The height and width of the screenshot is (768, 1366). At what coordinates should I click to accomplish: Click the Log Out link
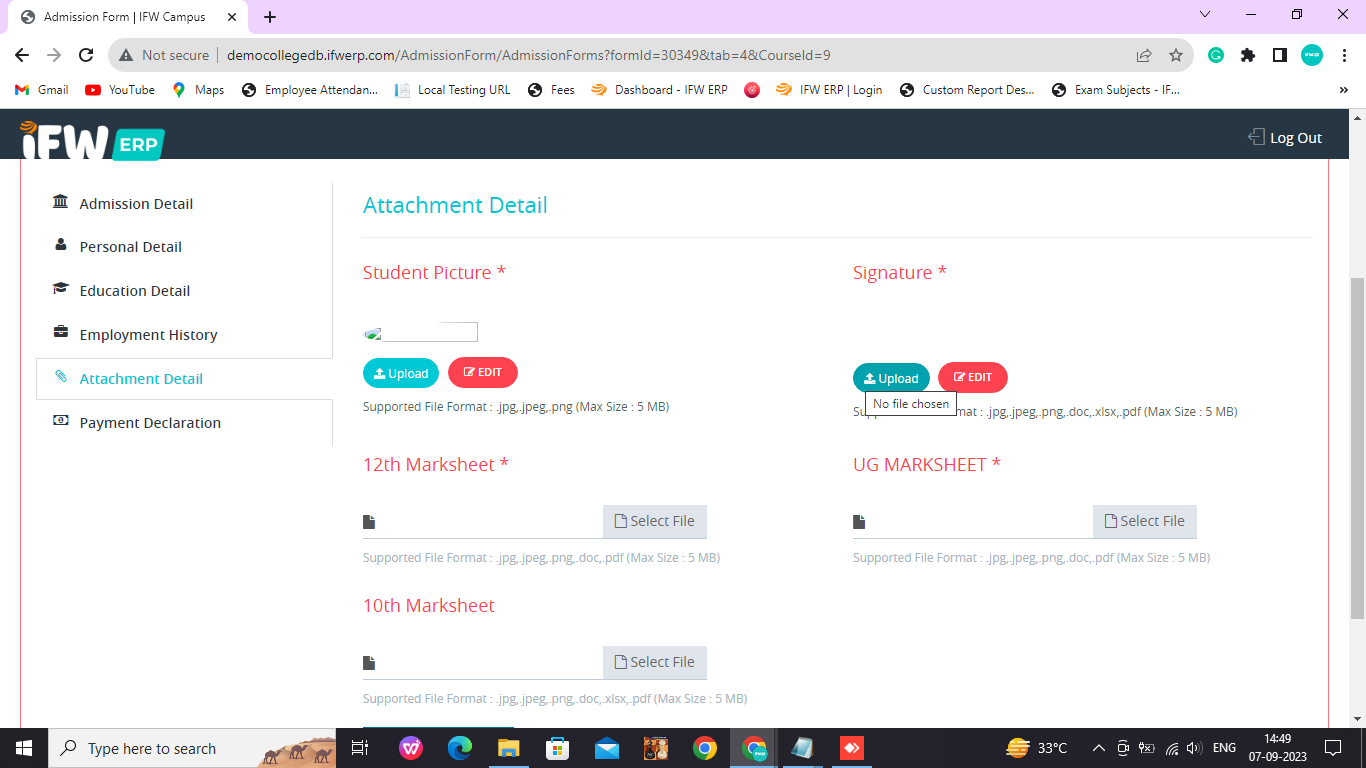point(1285,138)
